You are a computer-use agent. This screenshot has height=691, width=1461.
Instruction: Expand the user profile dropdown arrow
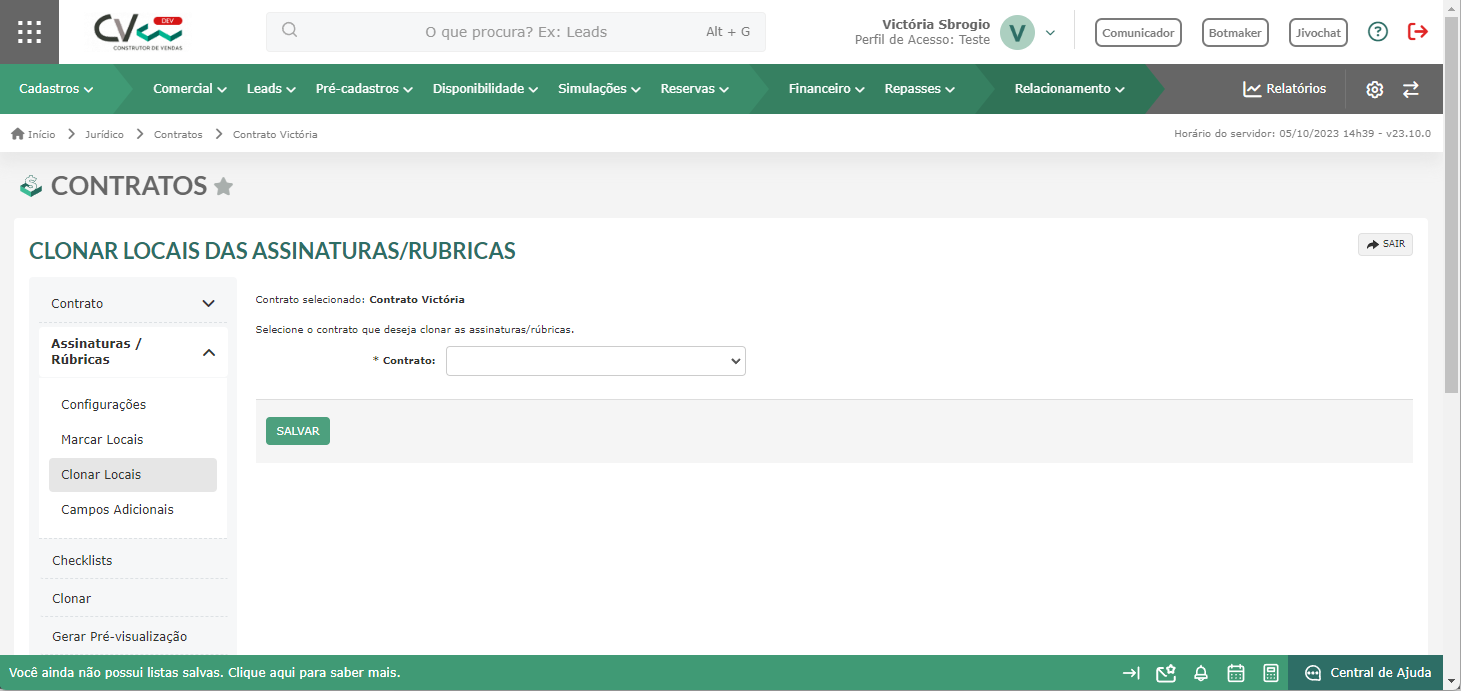click(1050, 33)
